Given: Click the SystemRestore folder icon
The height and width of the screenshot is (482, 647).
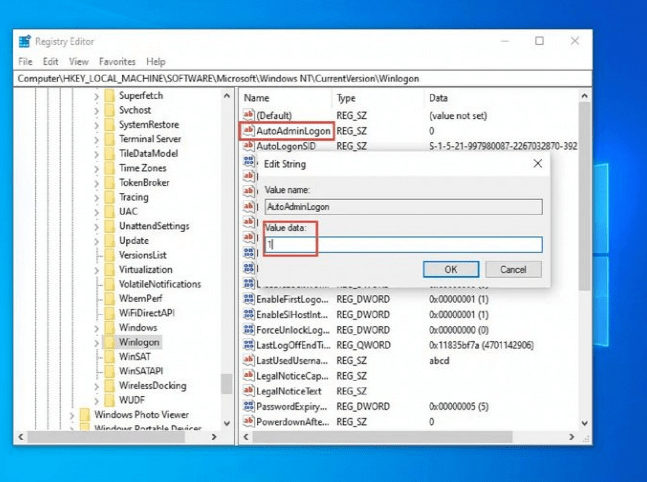Looking at the screenshot, I should point(109,125).
